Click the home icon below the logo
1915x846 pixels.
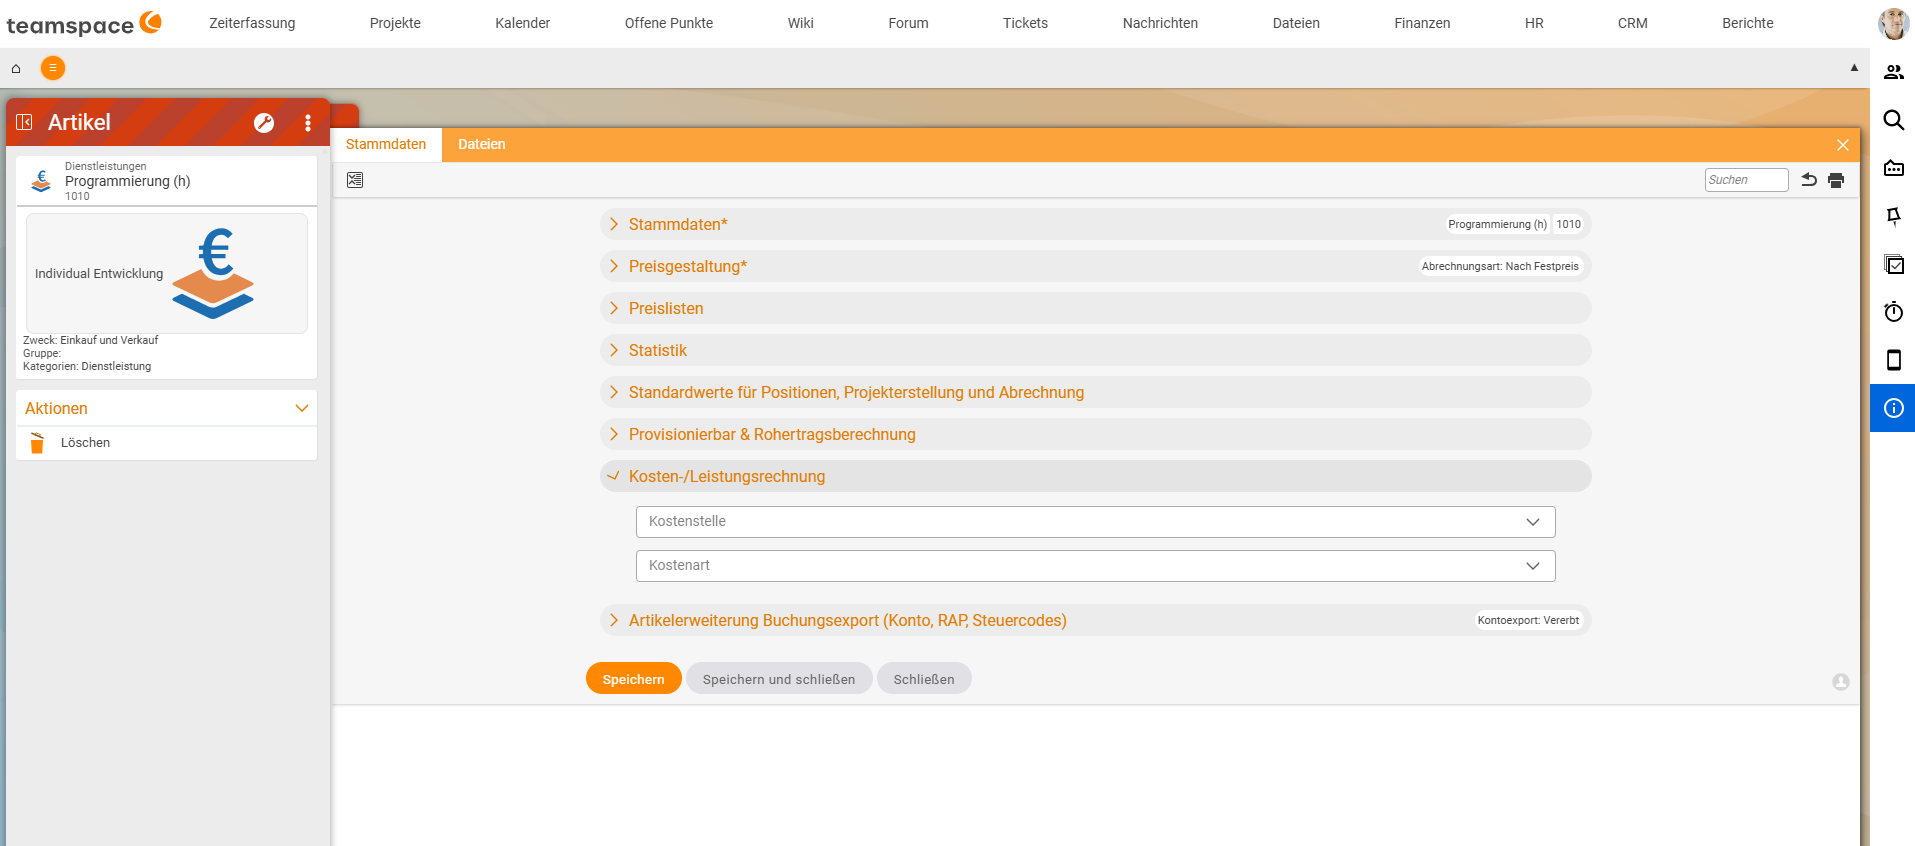tap(16, 69)
